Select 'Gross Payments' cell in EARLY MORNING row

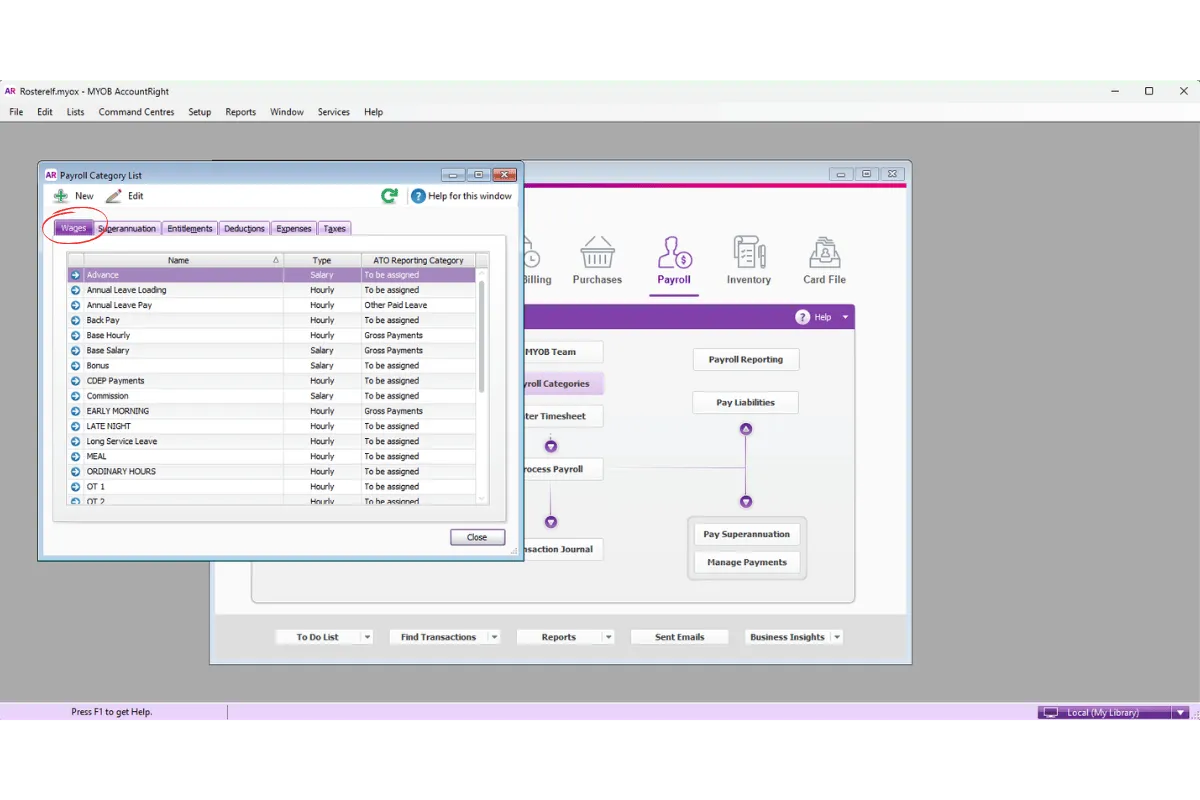tap(418, 411)
